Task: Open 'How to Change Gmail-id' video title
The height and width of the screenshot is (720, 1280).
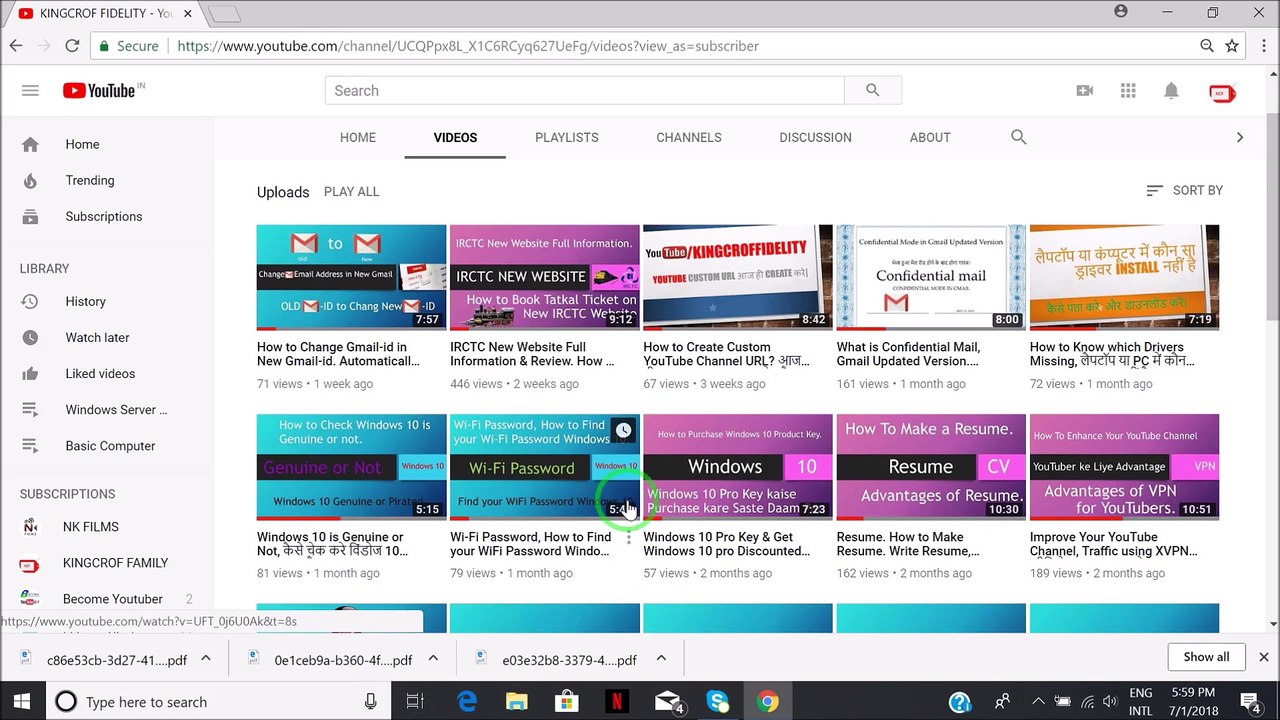Action: click(338, 354)
